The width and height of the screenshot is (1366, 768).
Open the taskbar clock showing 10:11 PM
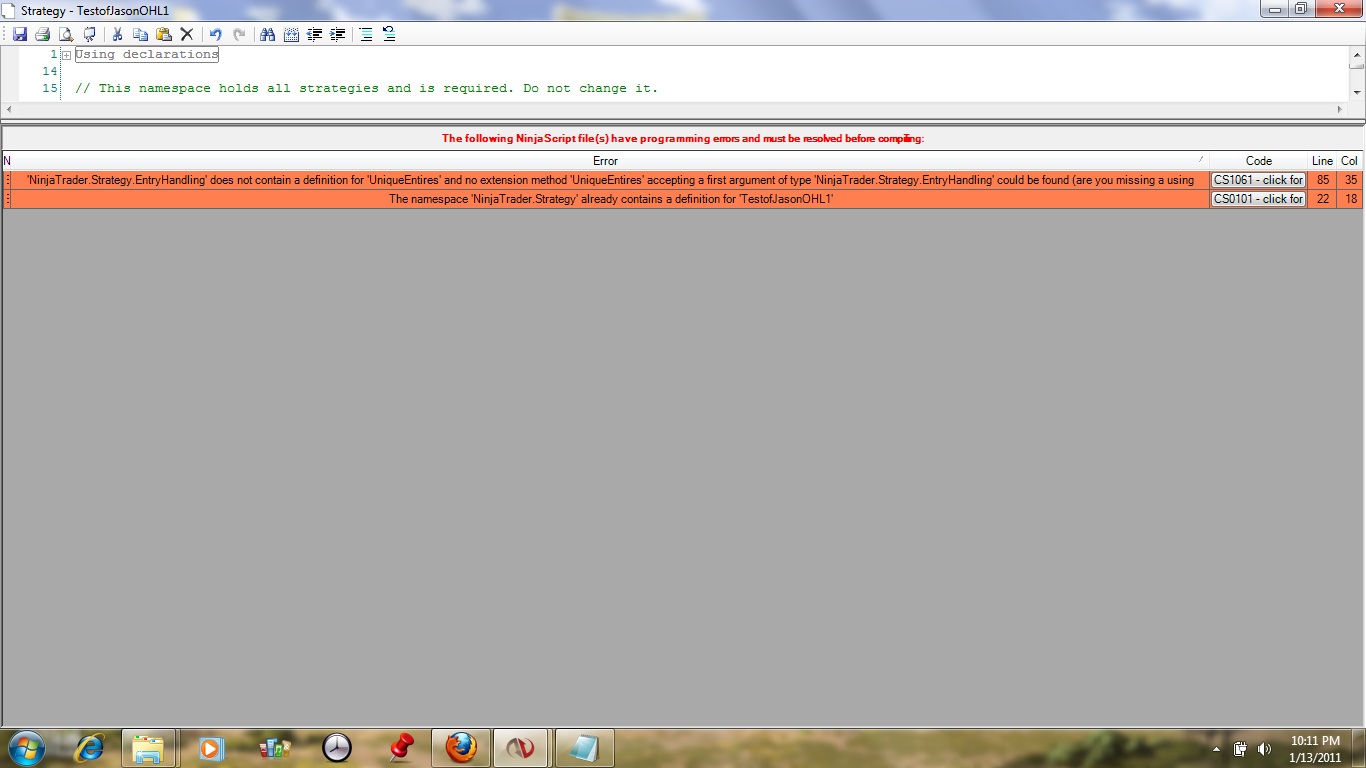coord(1315,748)
